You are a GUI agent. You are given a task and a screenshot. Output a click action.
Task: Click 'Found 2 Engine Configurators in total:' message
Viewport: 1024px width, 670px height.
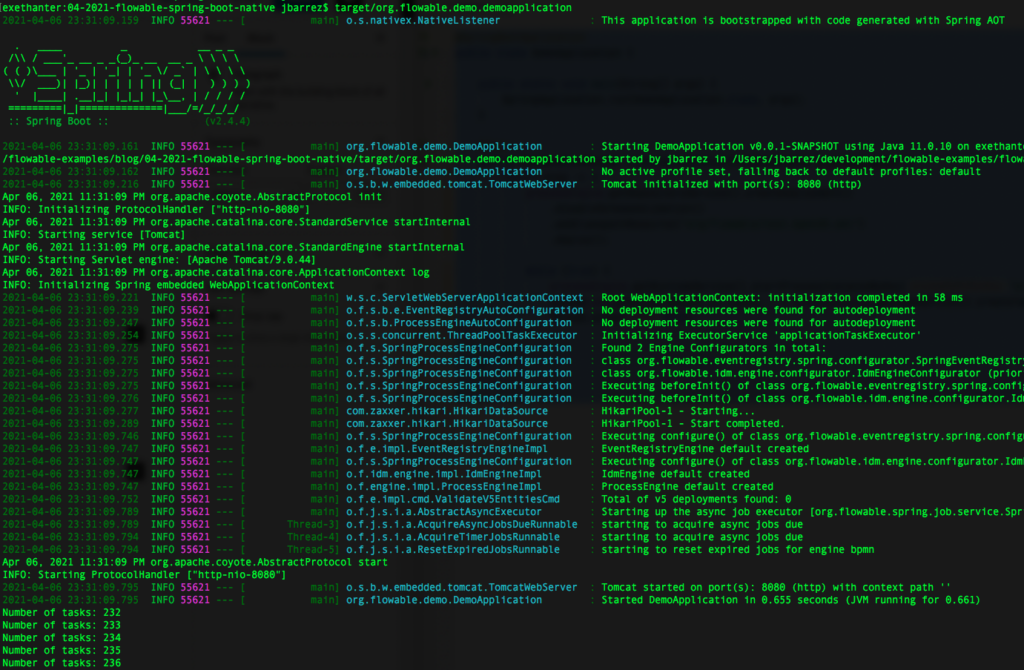(714, 348)
